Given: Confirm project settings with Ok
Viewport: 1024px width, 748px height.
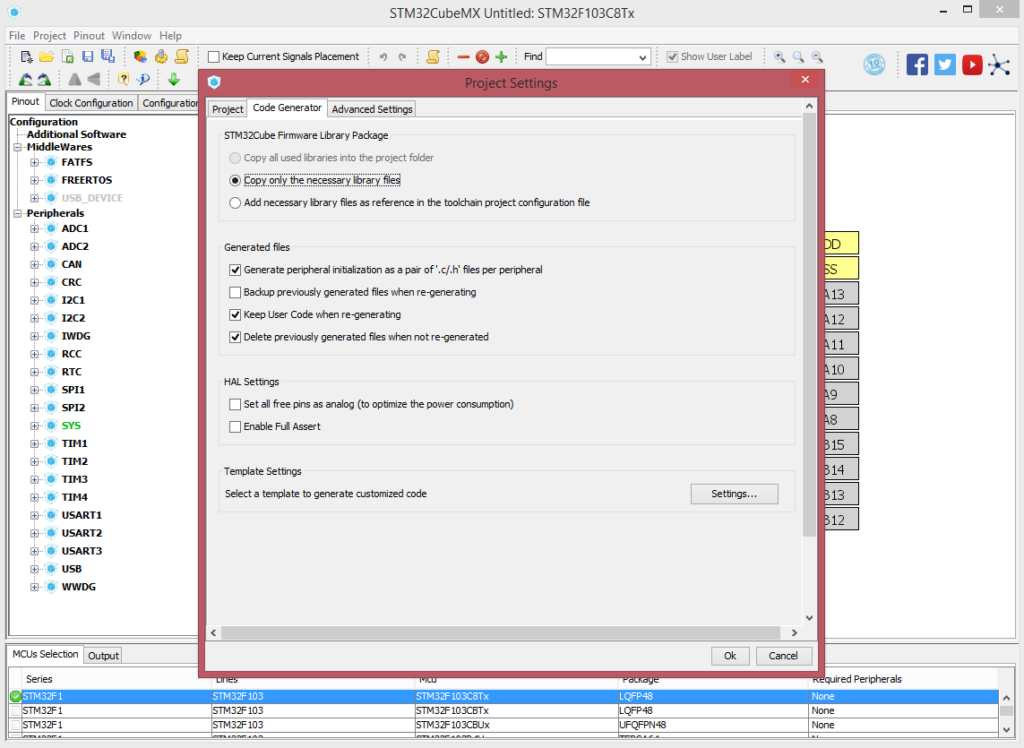Looking at the screenshot, I should click(729, 656).
